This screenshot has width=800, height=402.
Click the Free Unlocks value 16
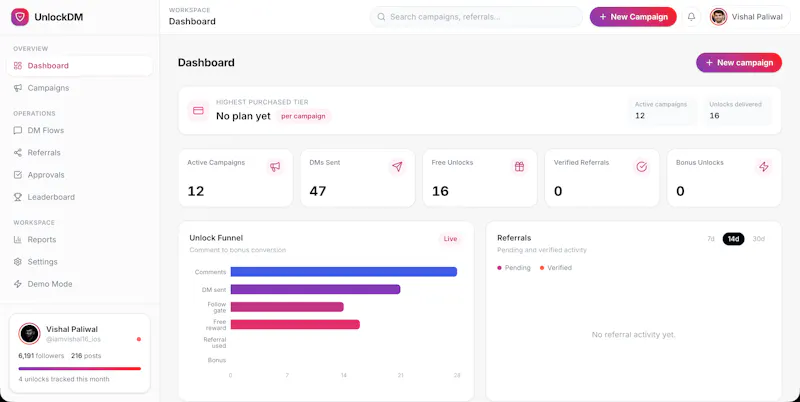click(x=440, y=191)
